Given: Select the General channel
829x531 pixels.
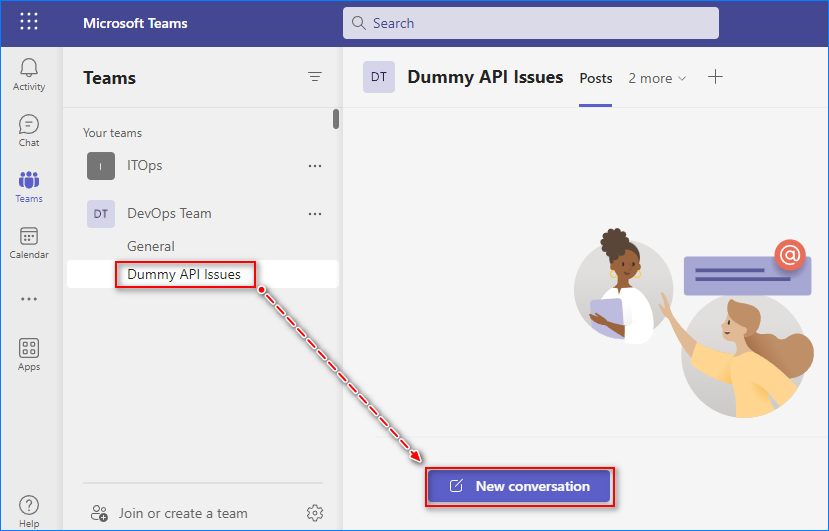Looking at the screenshot, I should 151,246.
